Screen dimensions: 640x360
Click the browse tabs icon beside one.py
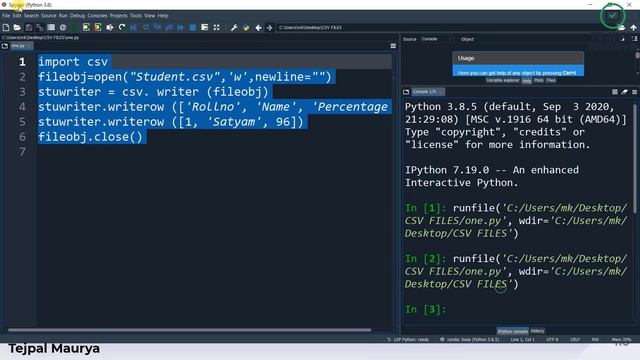tap(5, 46)
